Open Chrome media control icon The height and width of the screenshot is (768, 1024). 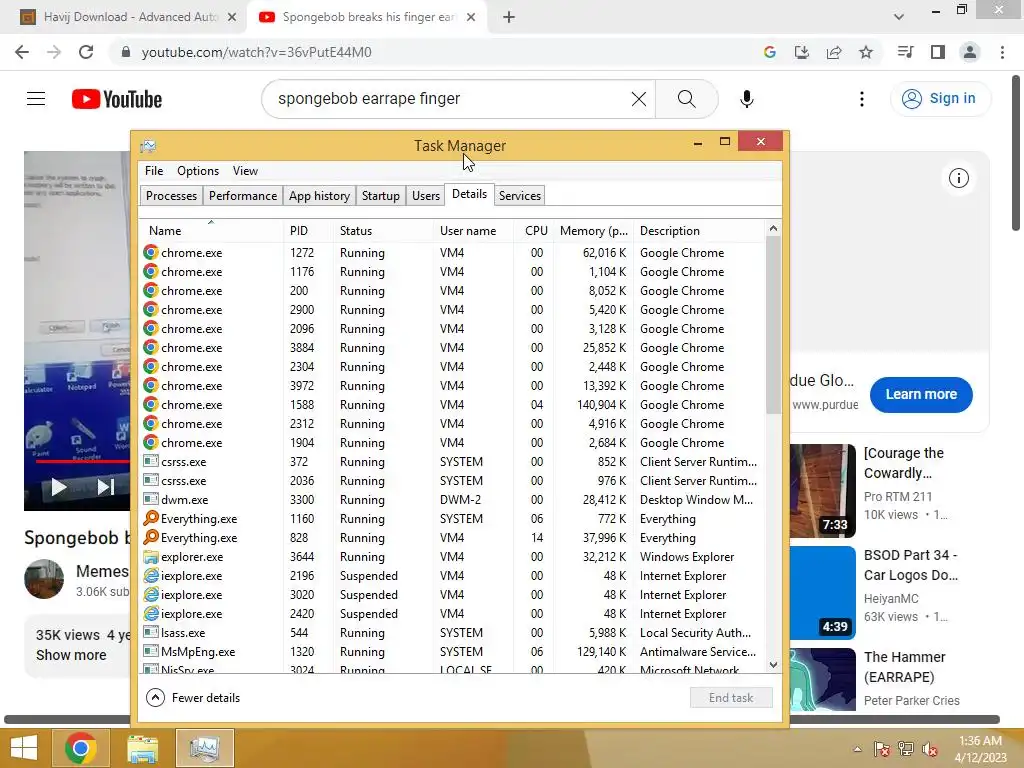click(905, 52)
